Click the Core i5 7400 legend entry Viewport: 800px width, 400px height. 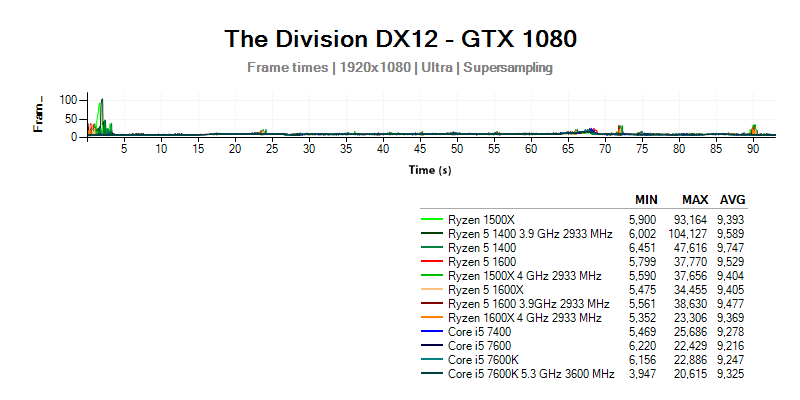(480, 332)
